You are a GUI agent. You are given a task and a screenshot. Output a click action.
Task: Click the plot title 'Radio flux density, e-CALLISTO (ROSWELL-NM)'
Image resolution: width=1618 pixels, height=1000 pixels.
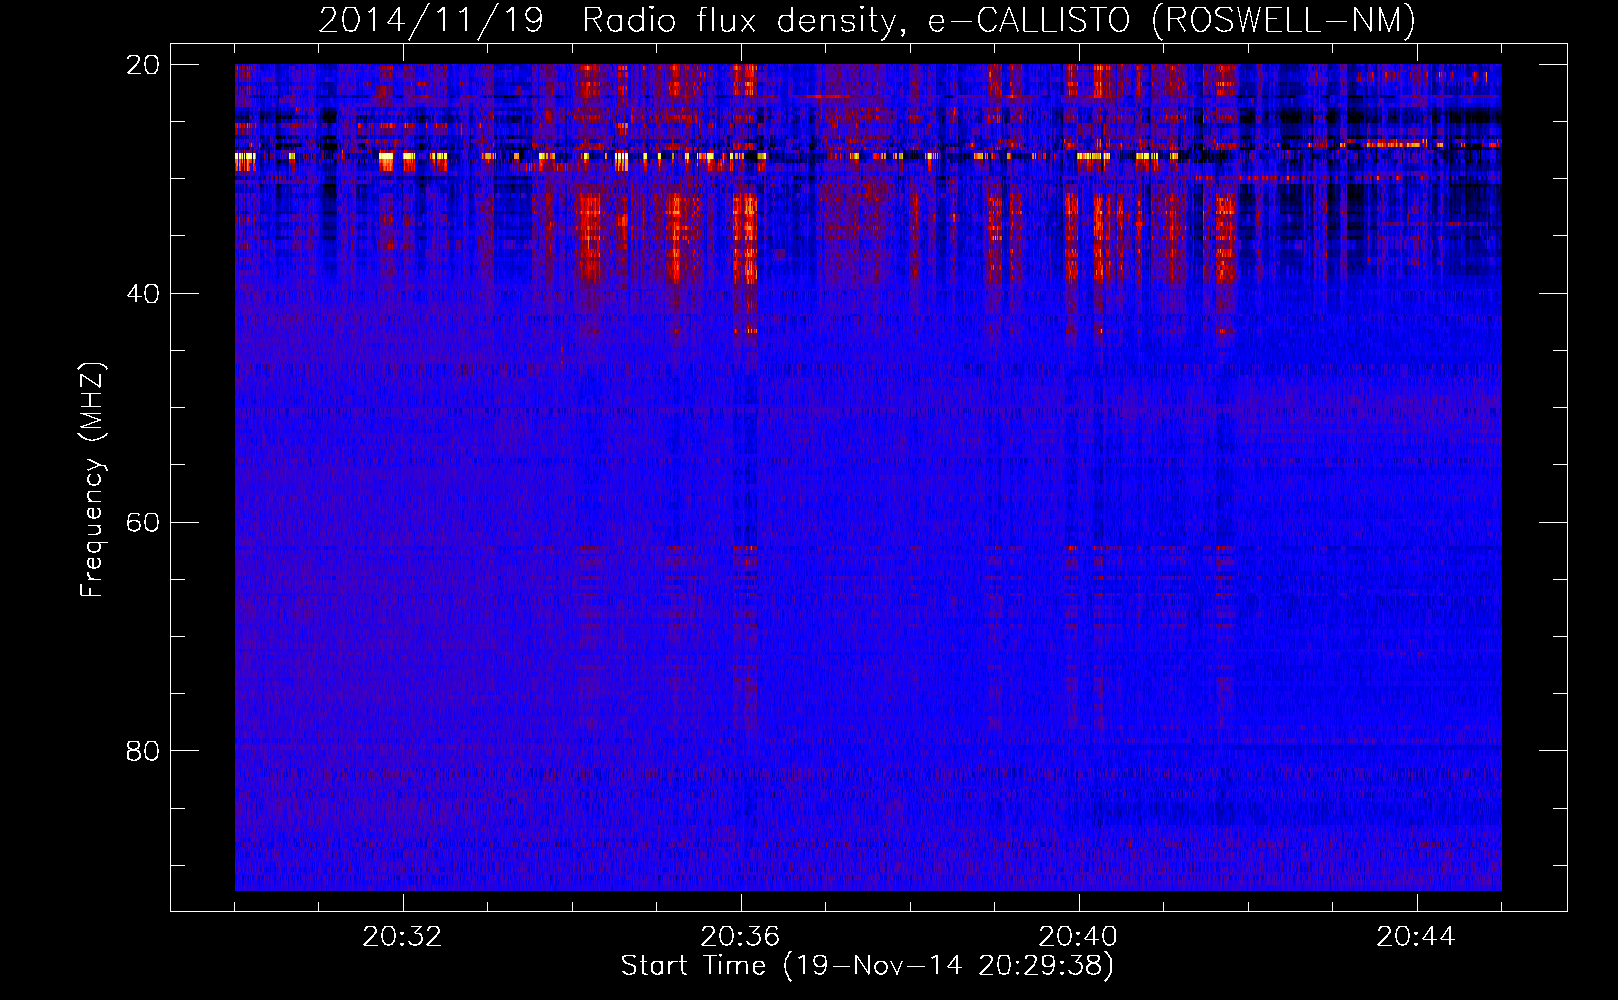pos(999,20)
